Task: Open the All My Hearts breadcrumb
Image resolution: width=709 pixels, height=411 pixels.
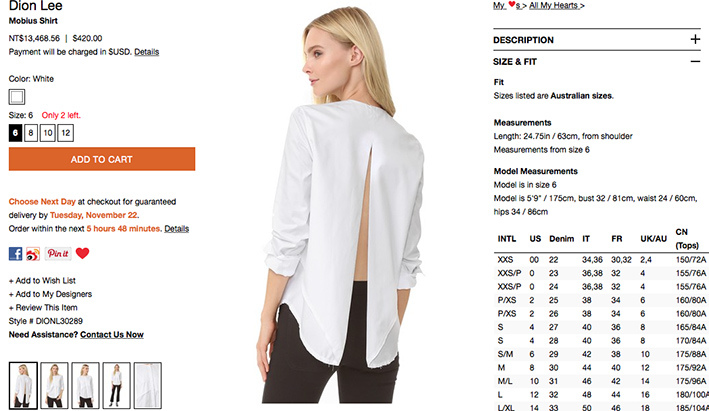Action: pyautogui.click(x=557, y=5)
